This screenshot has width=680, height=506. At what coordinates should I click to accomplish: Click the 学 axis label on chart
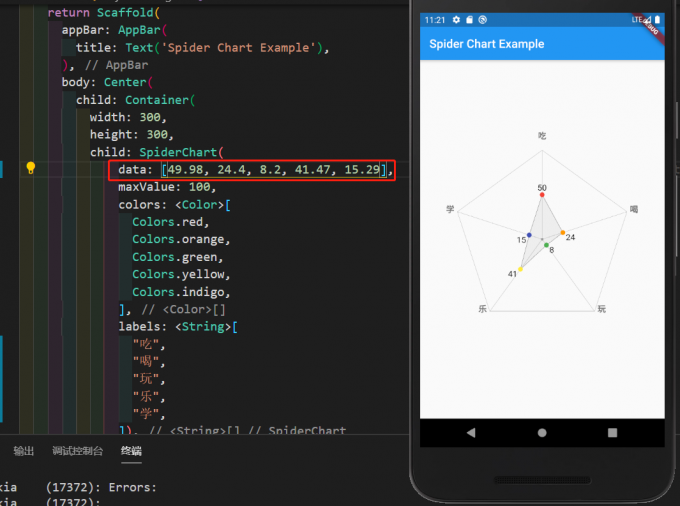tap(450, 209)
